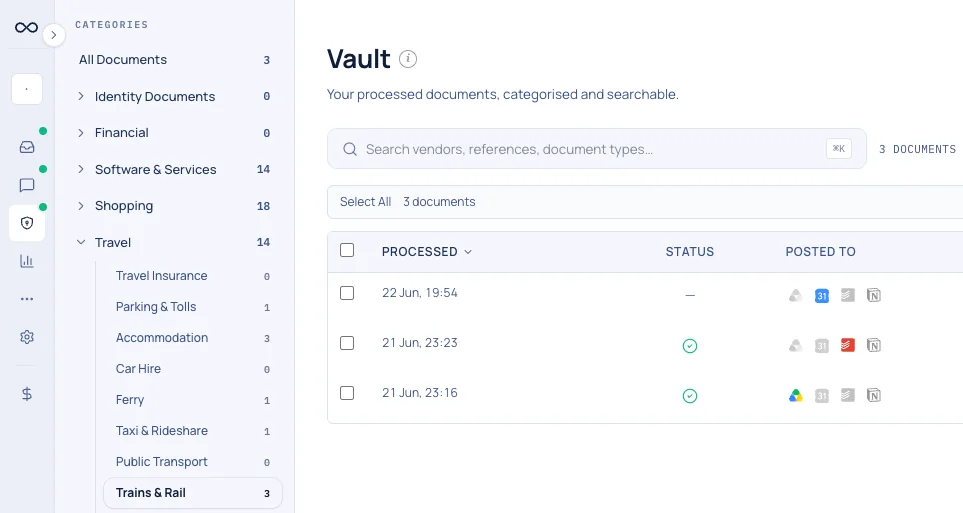Open document processed 22 Jun, 19:54
This screenshot has width=963, height=513.
coord(419,293)
